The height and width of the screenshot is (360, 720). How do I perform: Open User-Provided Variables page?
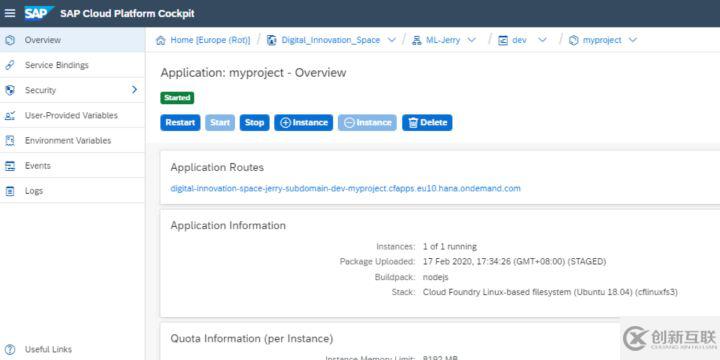pyautogui.click(x=73, y=115)
